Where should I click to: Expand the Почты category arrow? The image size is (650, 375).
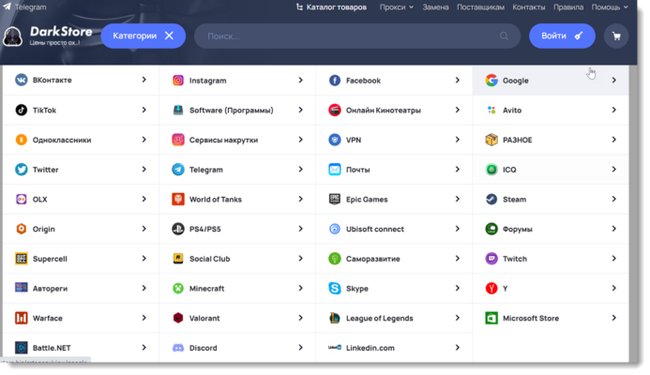click(x=457, y=169)
